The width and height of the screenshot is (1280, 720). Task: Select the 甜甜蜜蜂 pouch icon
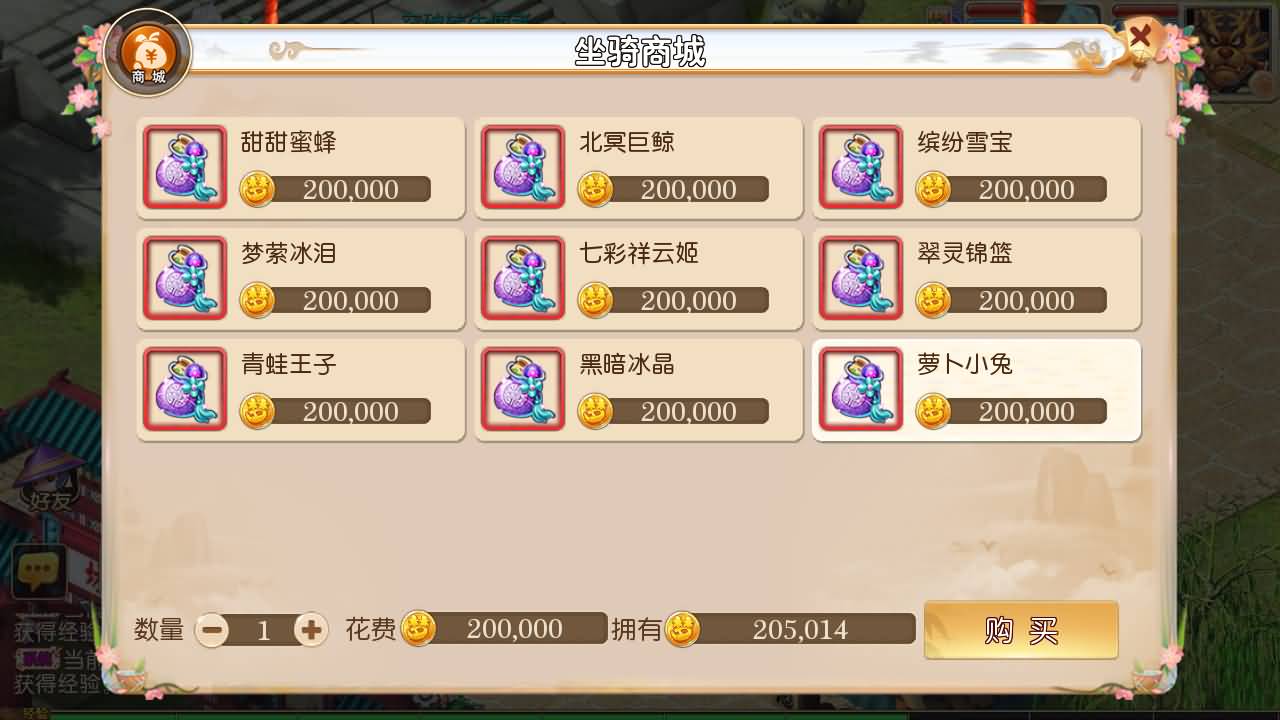click(185, 167)
